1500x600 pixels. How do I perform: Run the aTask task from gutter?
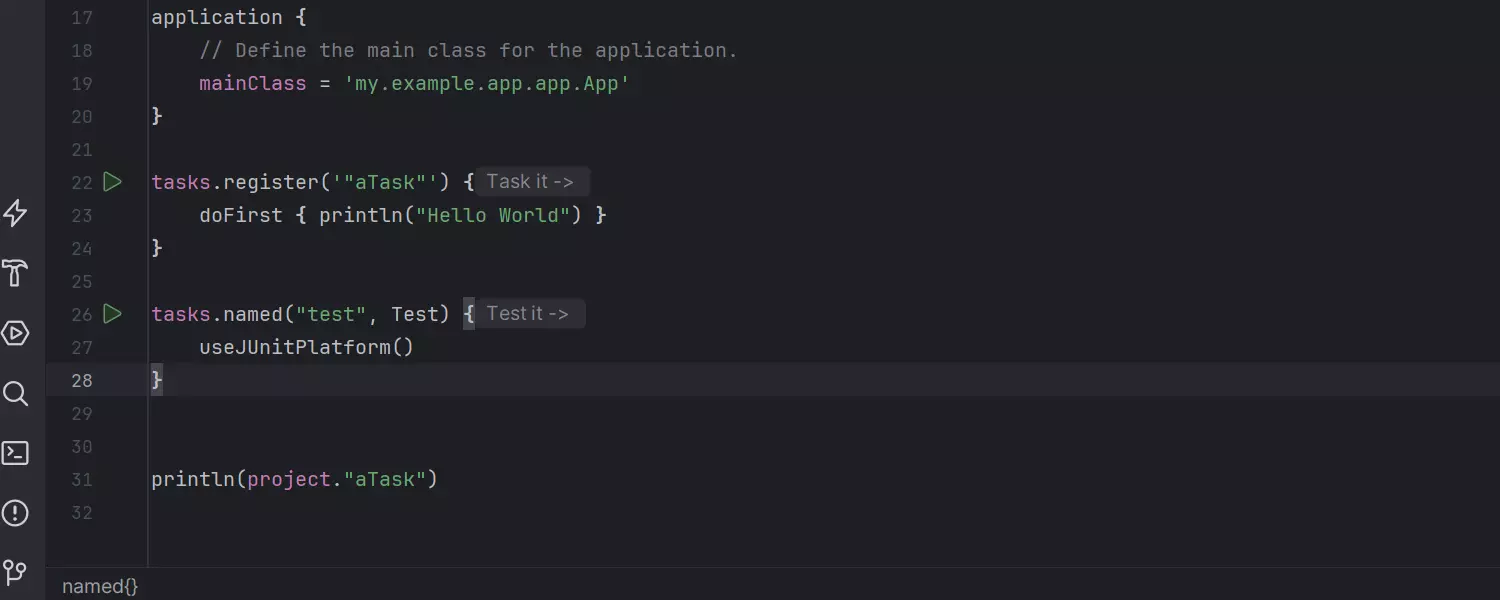pos(112,182)
